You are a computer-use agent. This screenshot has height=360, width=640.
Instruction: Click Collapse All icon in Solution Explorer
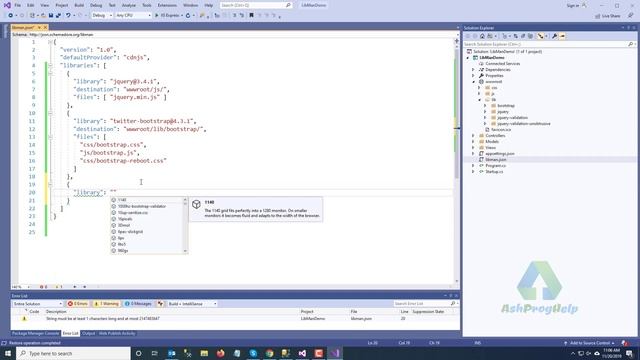(x=523, y=36)
